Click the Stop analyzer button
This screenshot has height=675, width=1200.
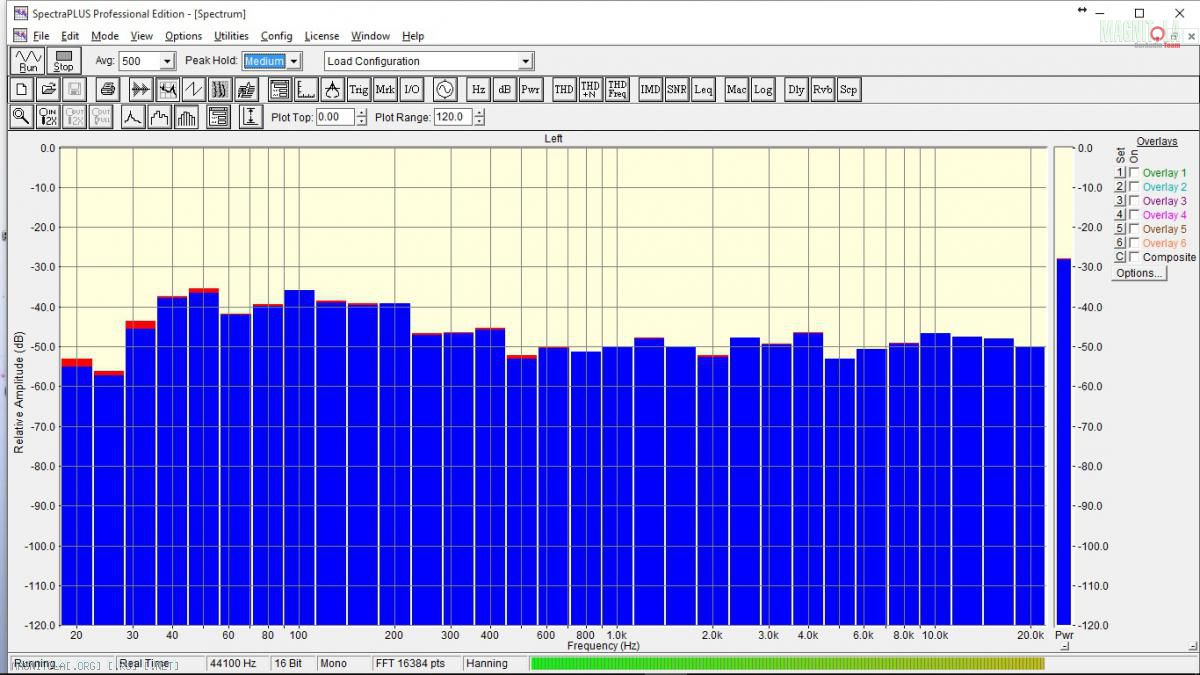tap(63, 61)
